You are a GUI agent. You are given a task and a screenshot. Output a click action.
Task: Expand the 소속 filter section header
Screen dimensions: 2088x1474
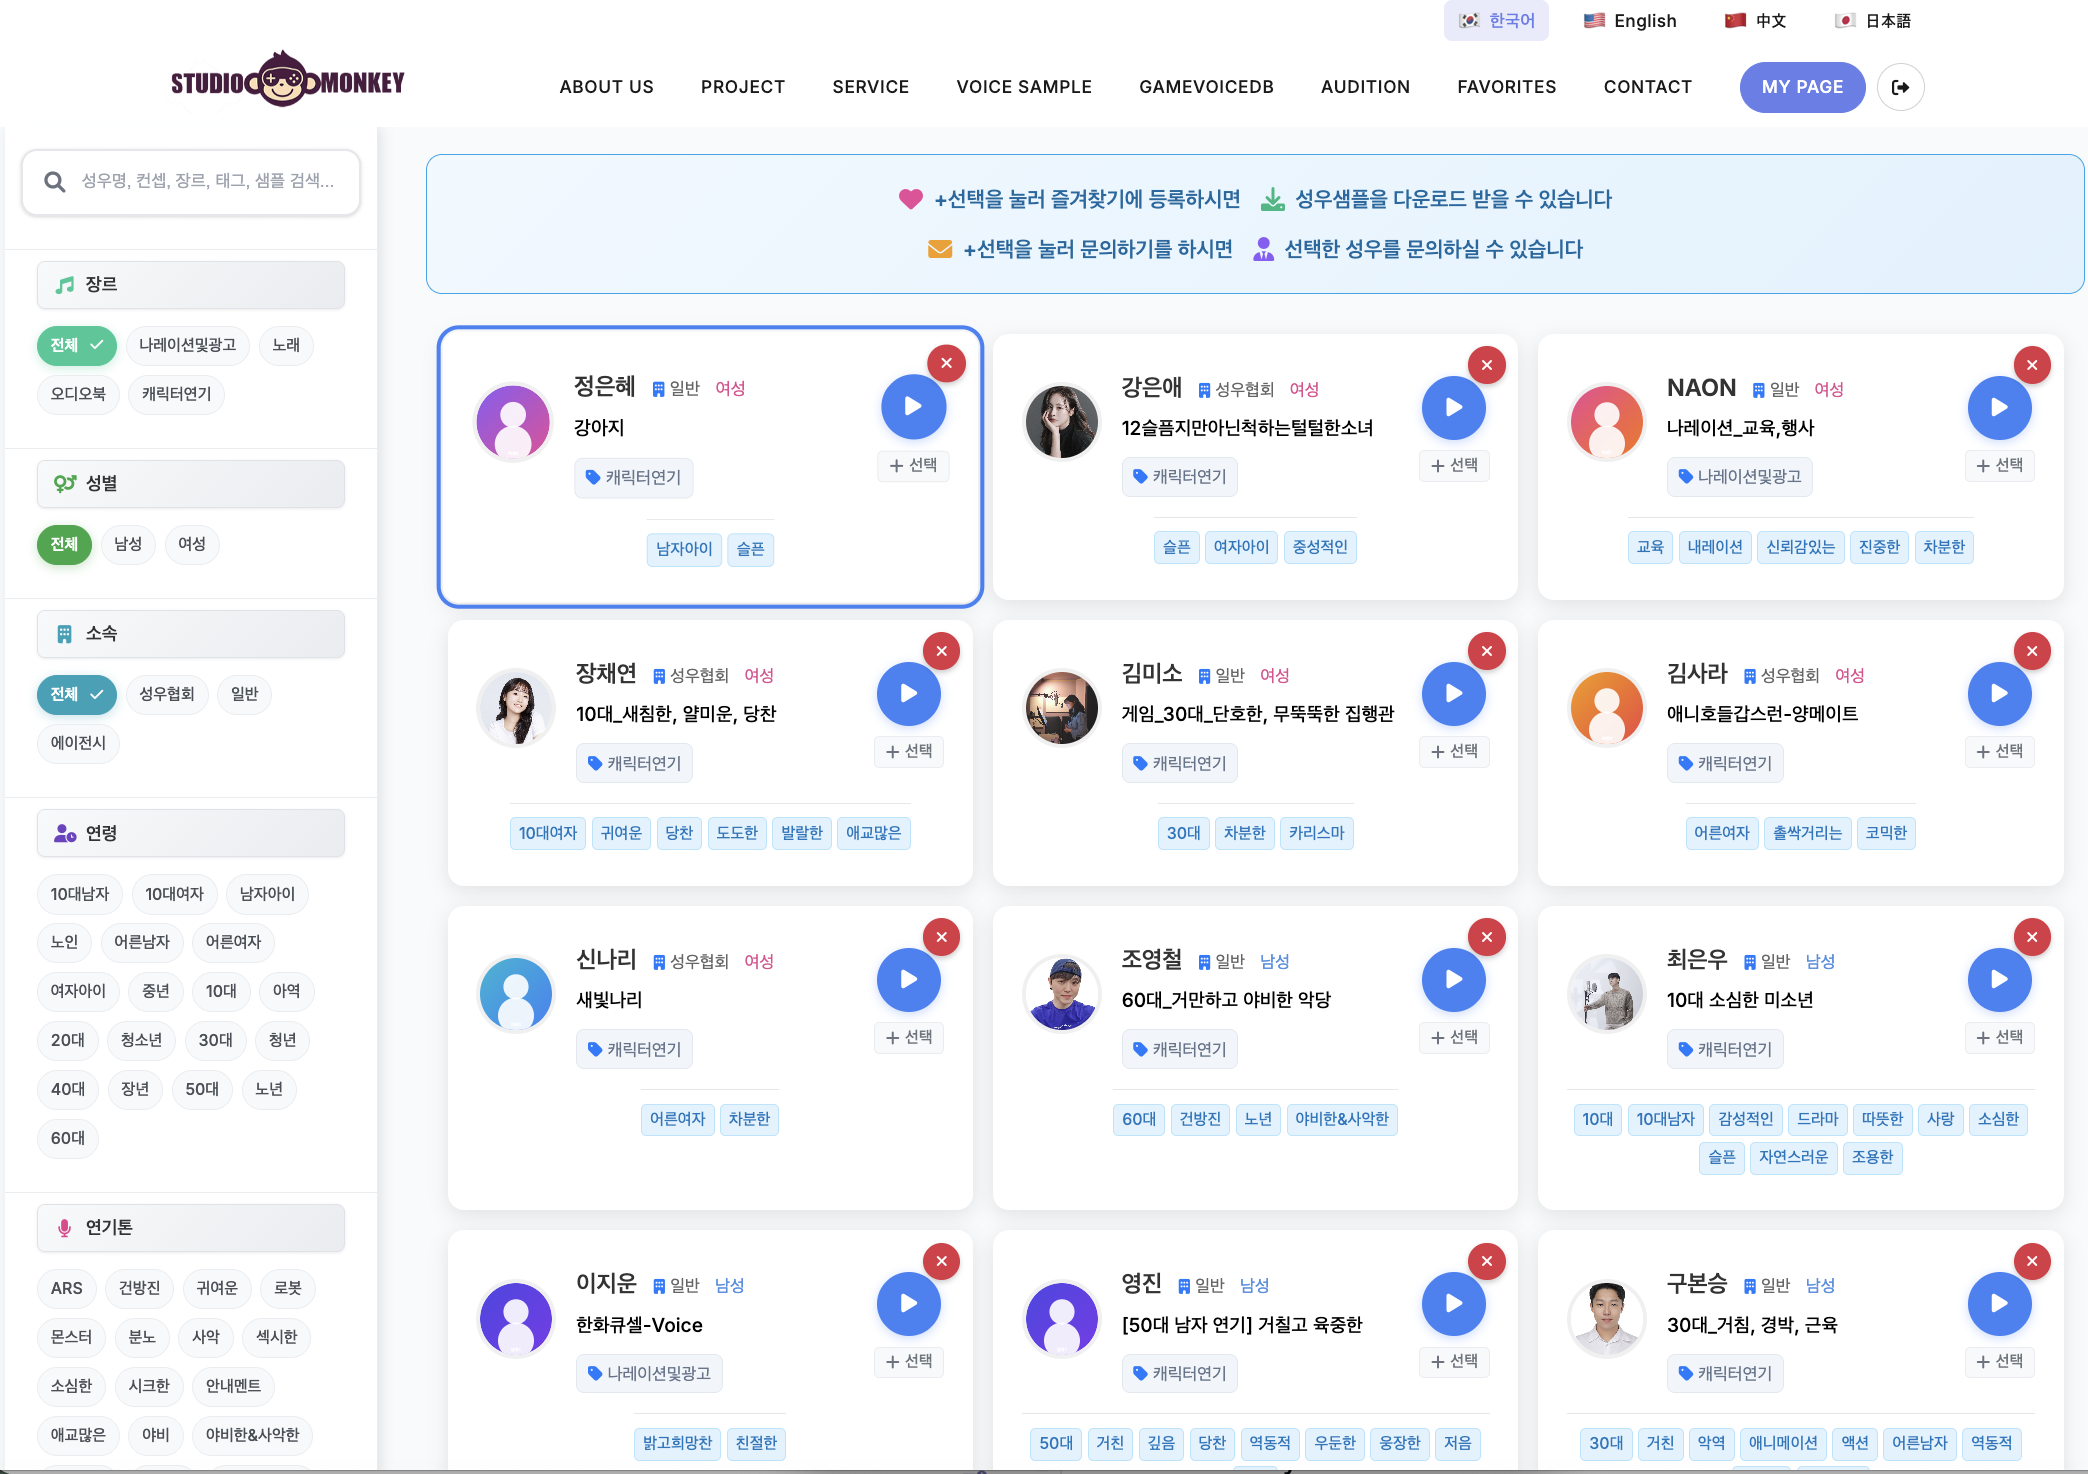[x=190, y=633]
